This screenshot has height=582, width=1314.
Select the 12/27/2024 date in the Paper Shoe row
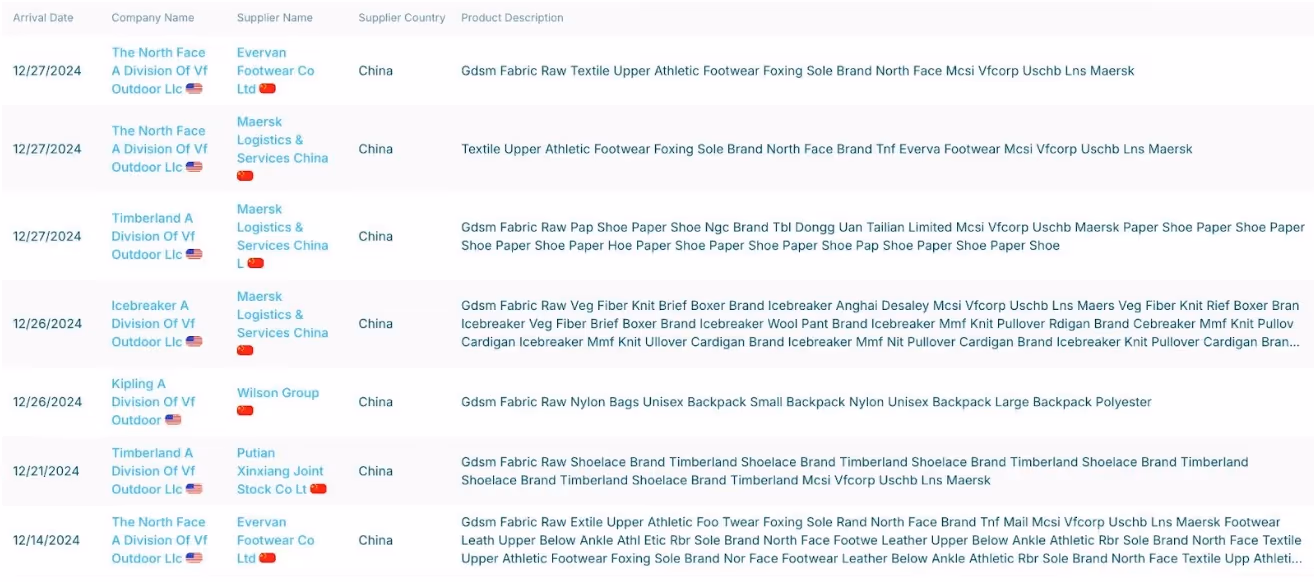click(47, 236)
